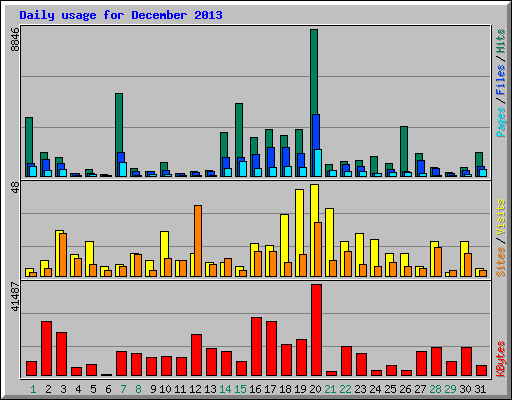Select day 29 on the x-axis
This screenshot has width=512, height=400.
click(450, 389)
